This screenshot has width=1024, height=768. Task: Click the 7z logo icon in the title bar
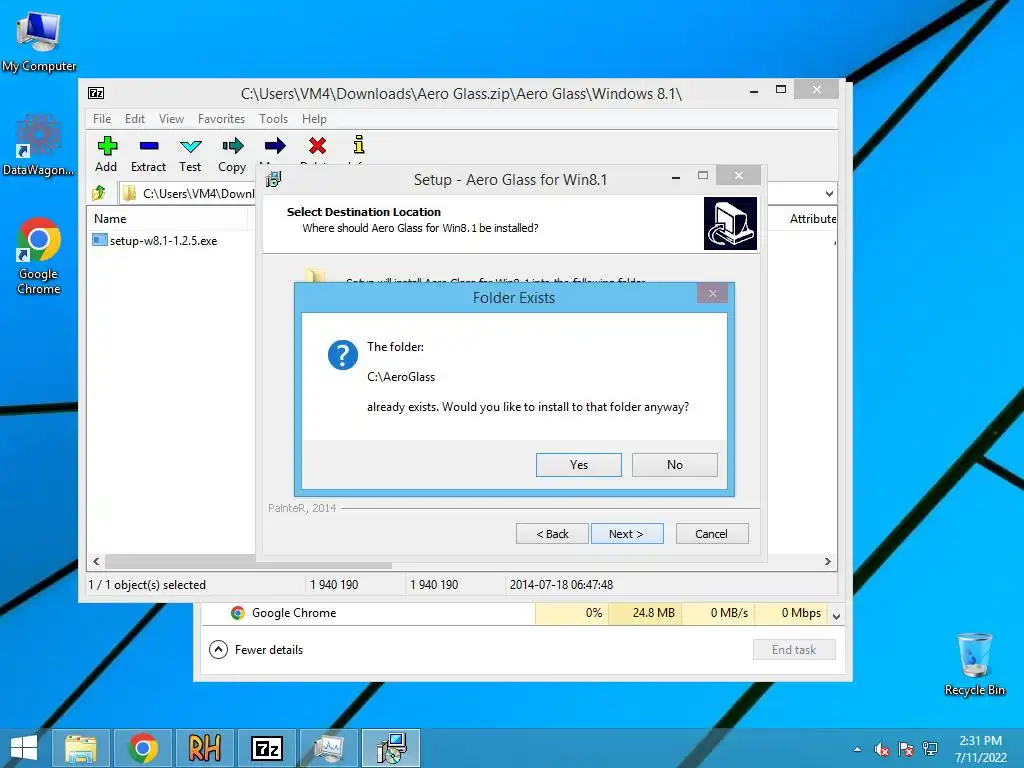click(96, 93)
